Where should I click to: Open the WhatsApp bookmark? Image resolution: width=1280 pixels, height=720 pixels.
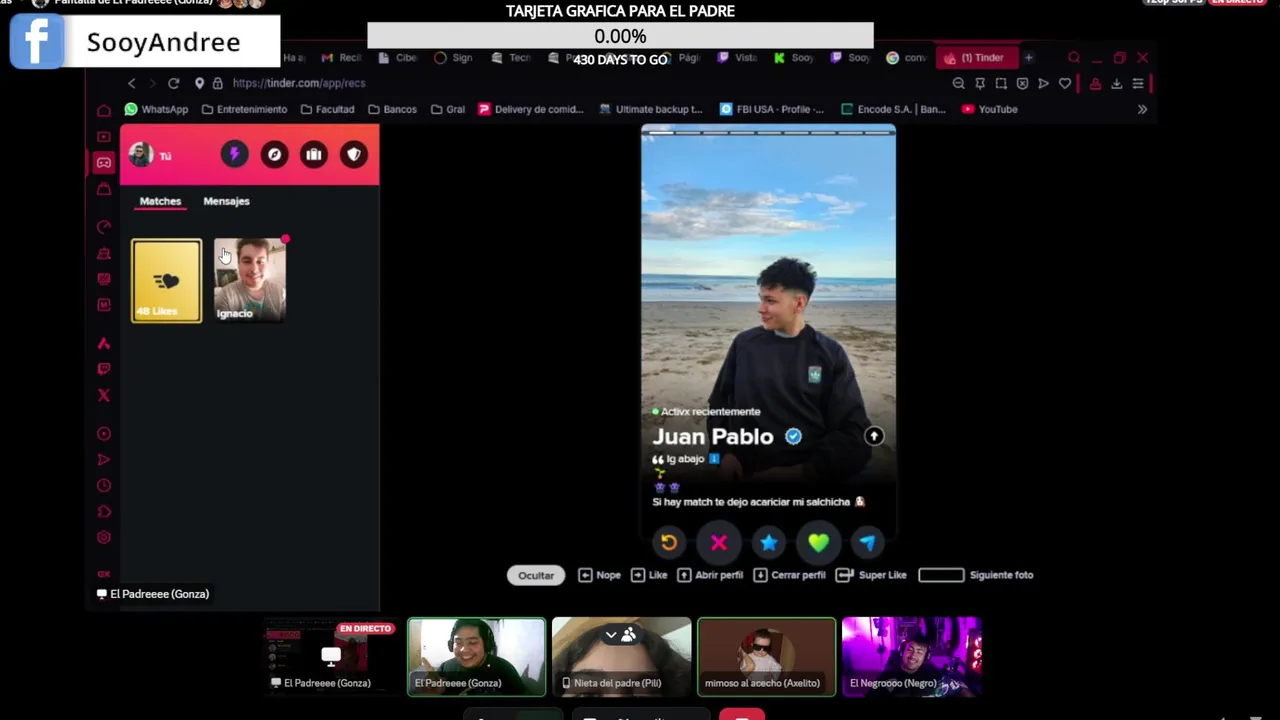coord(156,109)
